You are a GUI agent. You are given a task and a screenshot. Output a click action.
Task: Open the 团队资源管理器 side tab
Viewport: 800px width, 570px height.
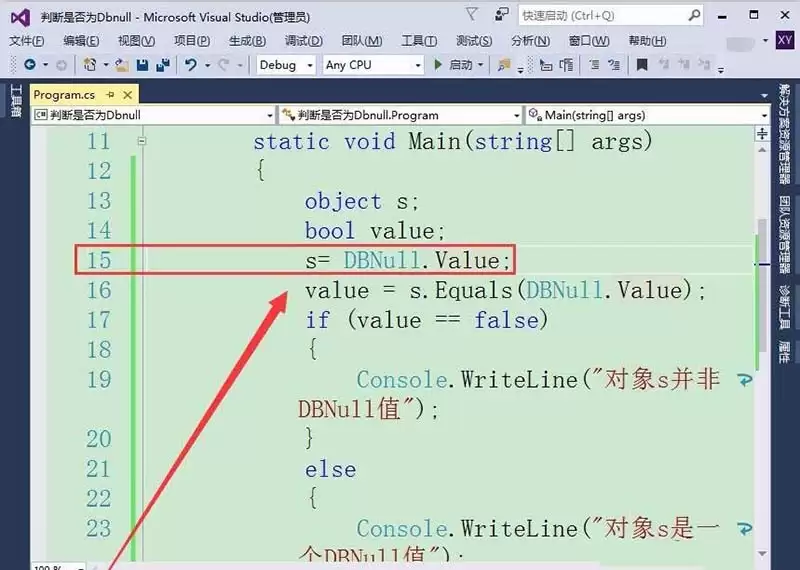(784, 235)
